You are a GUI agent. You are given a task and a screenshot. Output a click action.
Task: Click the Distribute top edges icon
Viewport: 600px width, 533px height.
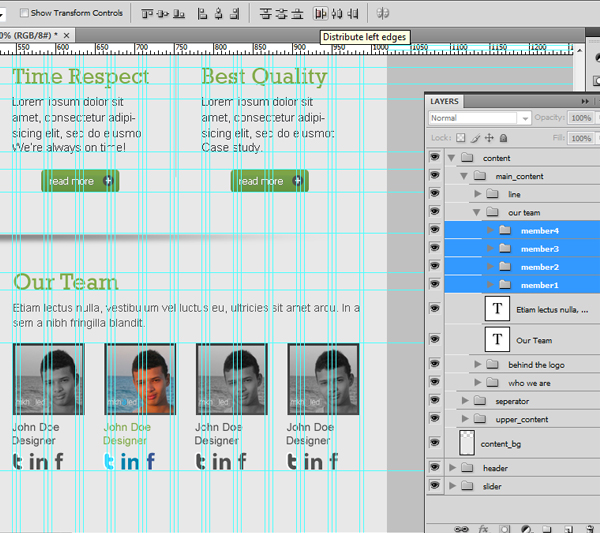click(266, 14)
